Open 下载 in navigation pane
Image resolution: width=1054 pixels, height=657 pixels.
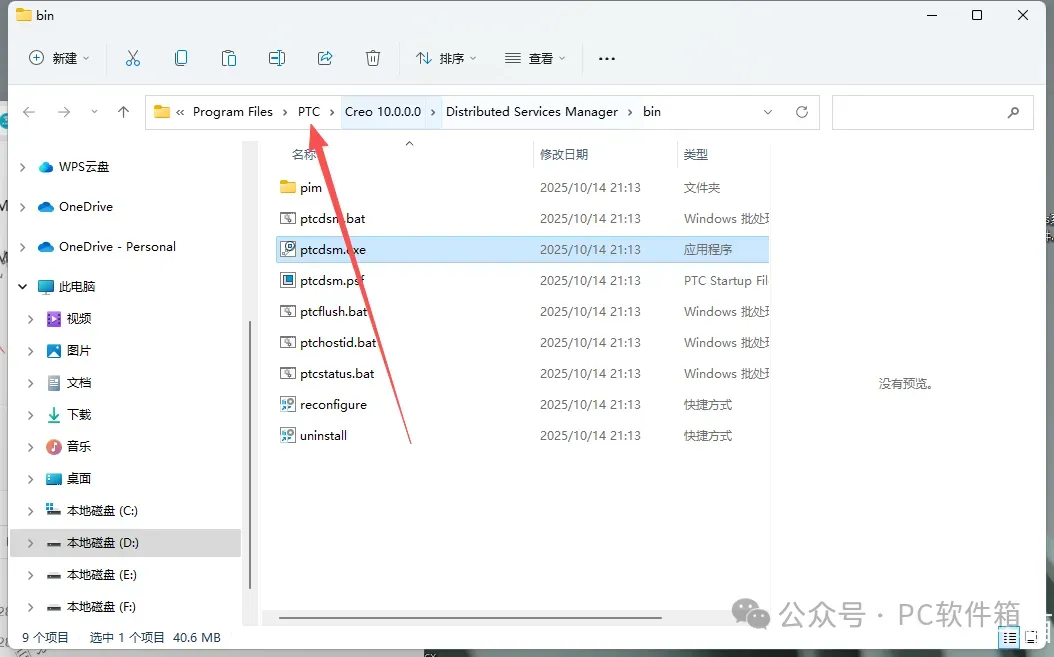79,414
